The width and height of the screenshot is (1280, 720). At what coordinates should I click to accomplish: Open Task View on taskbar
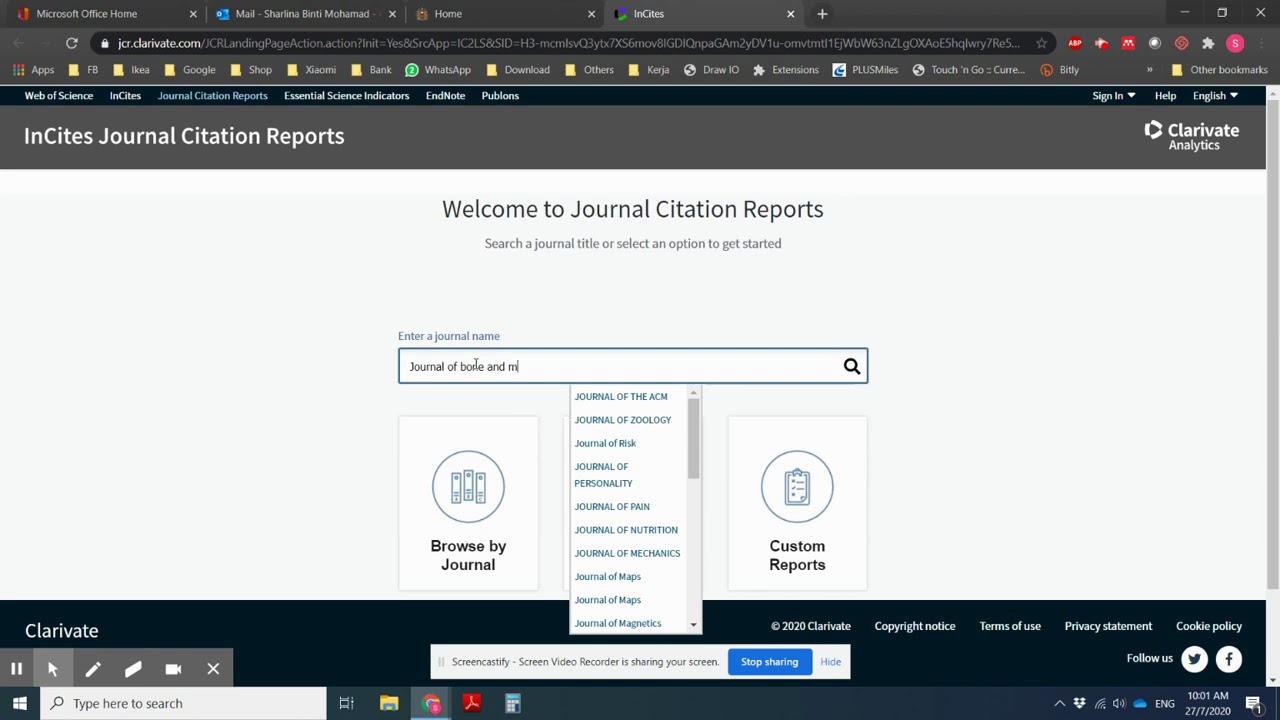coord(346,703)
